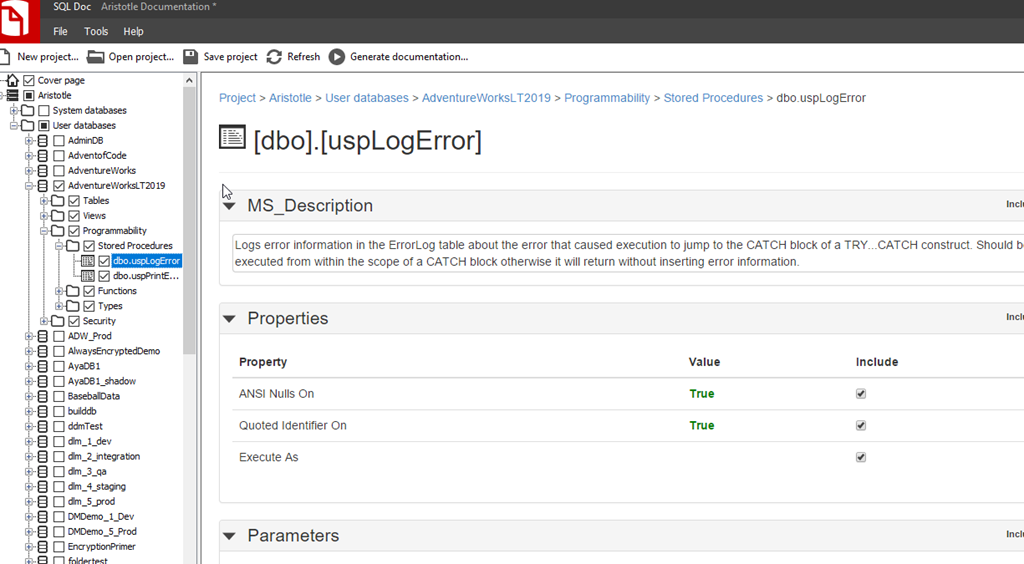Collapse the MS_Description section
This screenshot has width=1024, height=564.
tap(229, 206)
